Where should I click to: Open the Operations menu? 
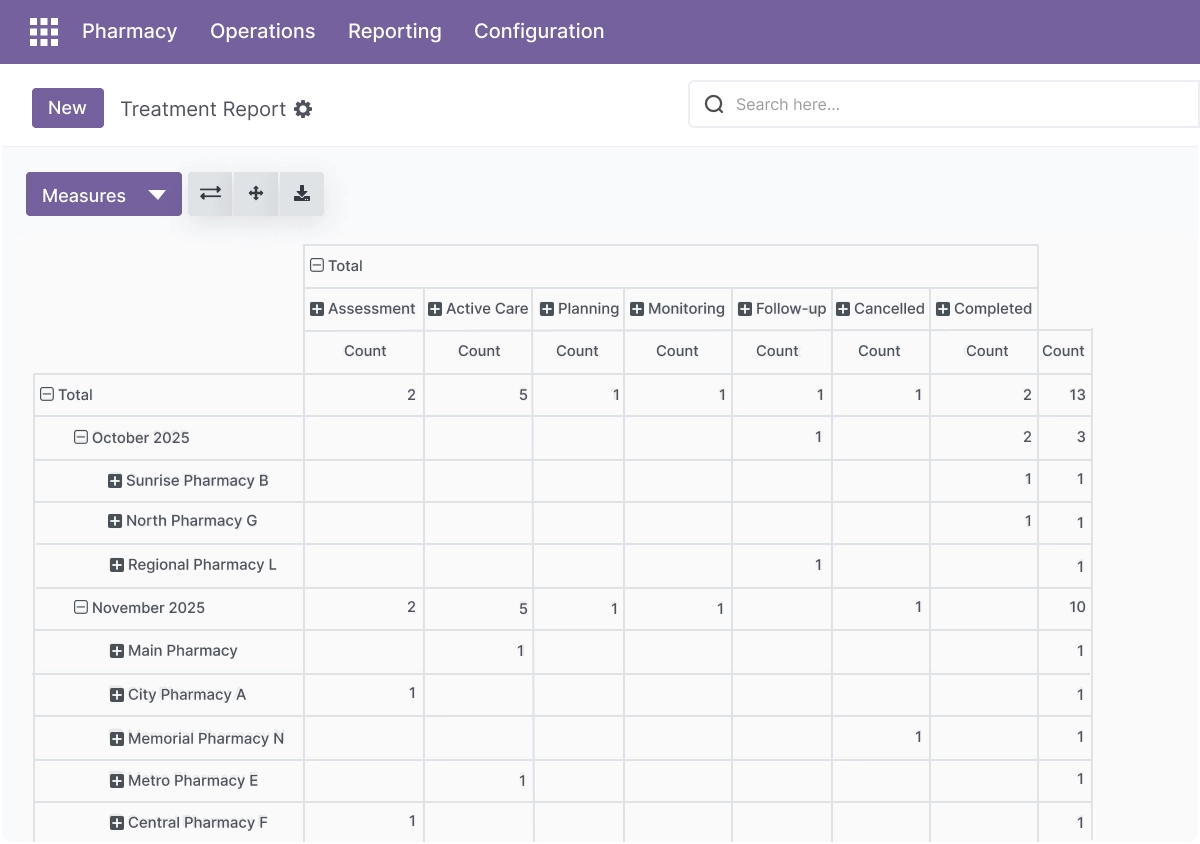coord(262,31)
